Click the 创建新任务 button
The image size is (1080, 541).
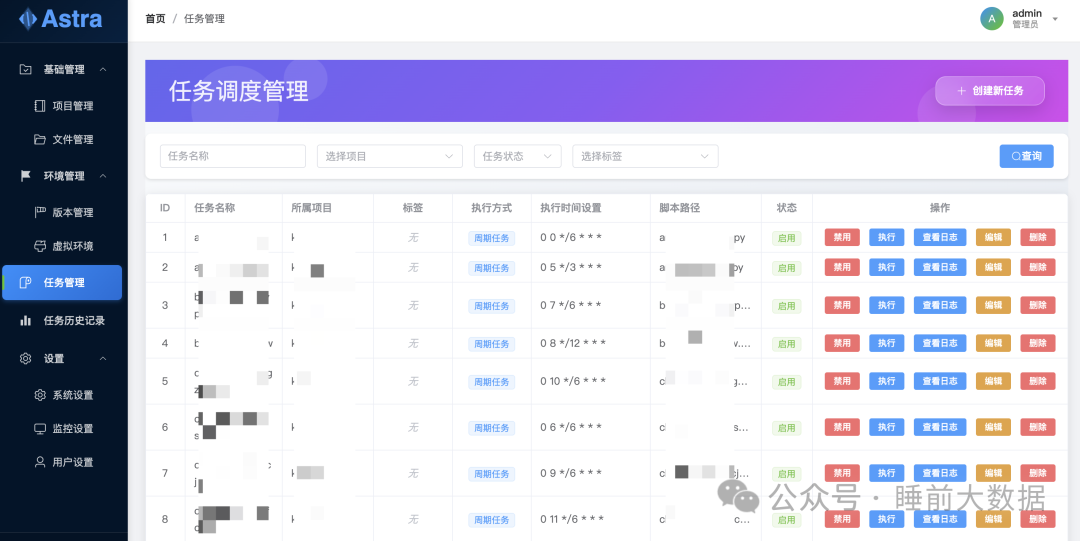[x=990, y=91]
